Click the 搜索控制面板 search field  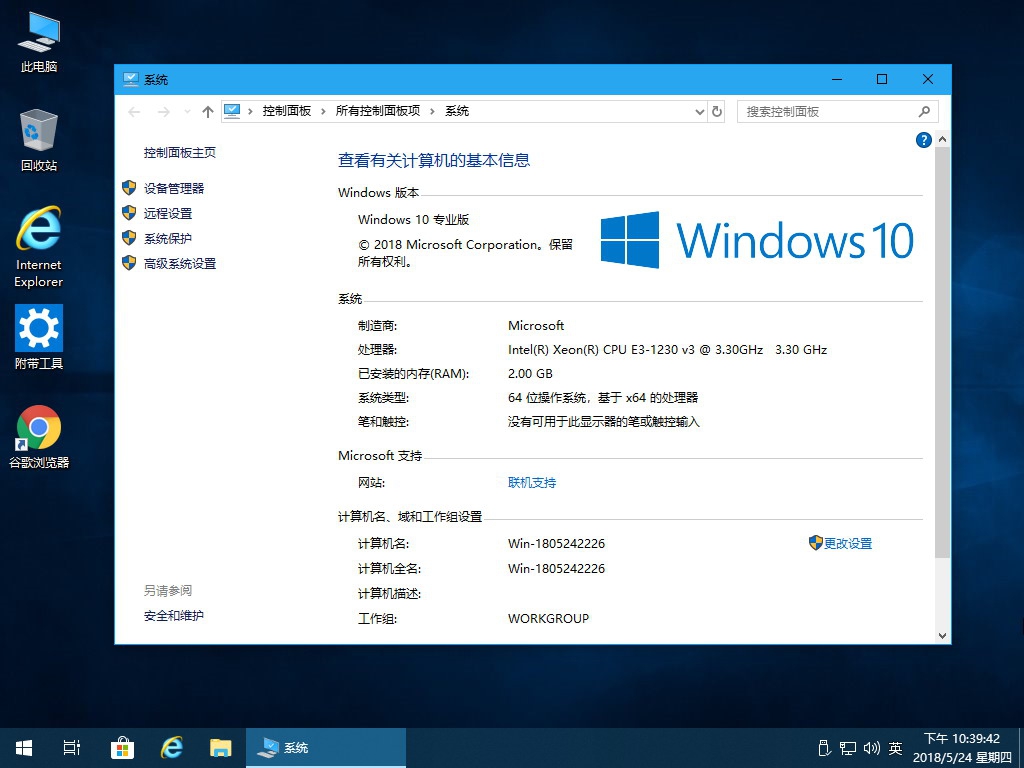pos(837,112)
